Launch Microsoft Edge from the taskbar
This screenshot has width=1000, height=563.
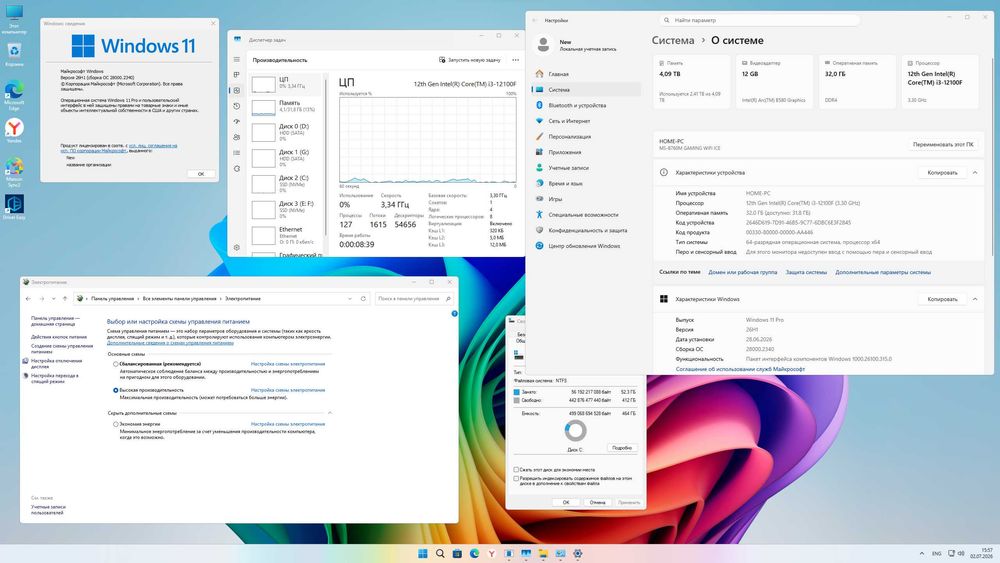pos(474,553)
